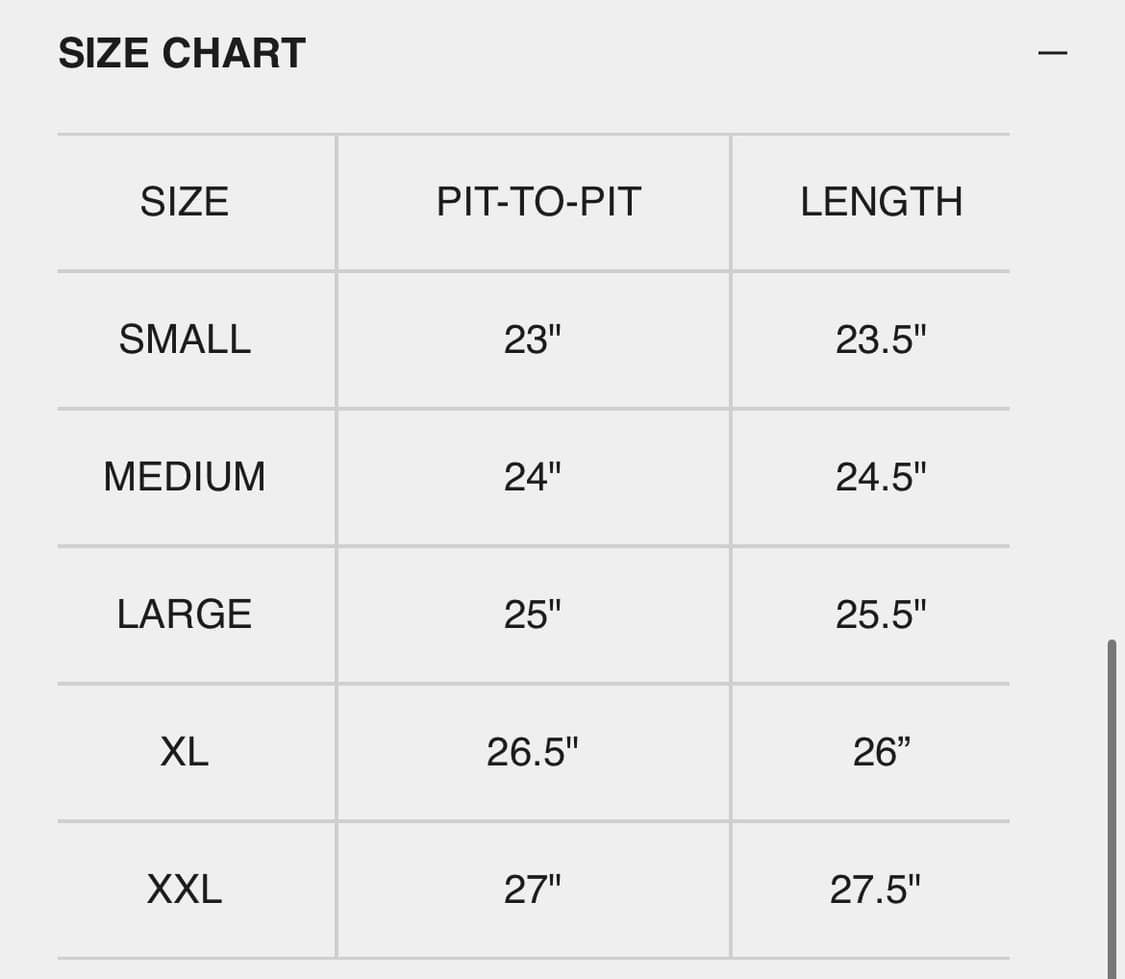This screenshot has width=1125, height=979.
Task: Click the XL size row label
Action: click(x=185, y=752)
